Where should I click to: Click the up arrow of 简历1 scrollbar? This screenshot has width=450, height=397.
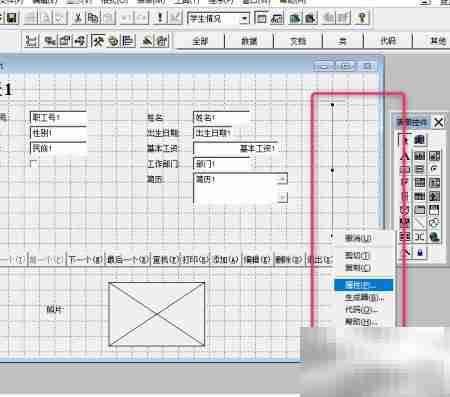pyautogui.click(x=282, y=179)
